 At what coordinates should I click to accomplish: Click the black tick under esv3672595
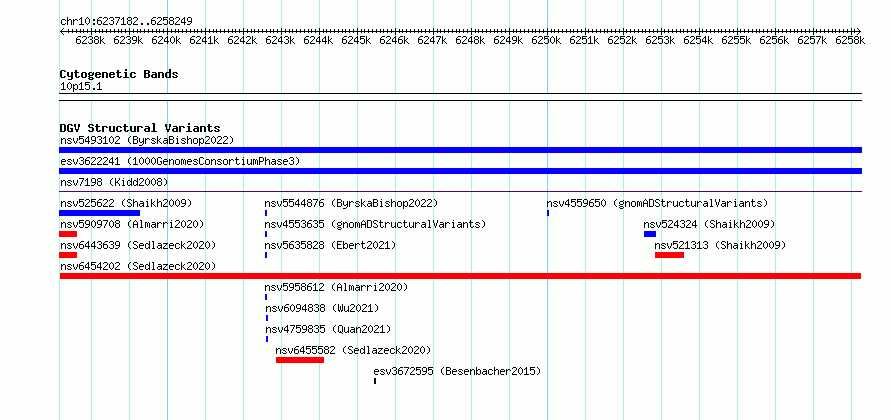tap(375, 381)
